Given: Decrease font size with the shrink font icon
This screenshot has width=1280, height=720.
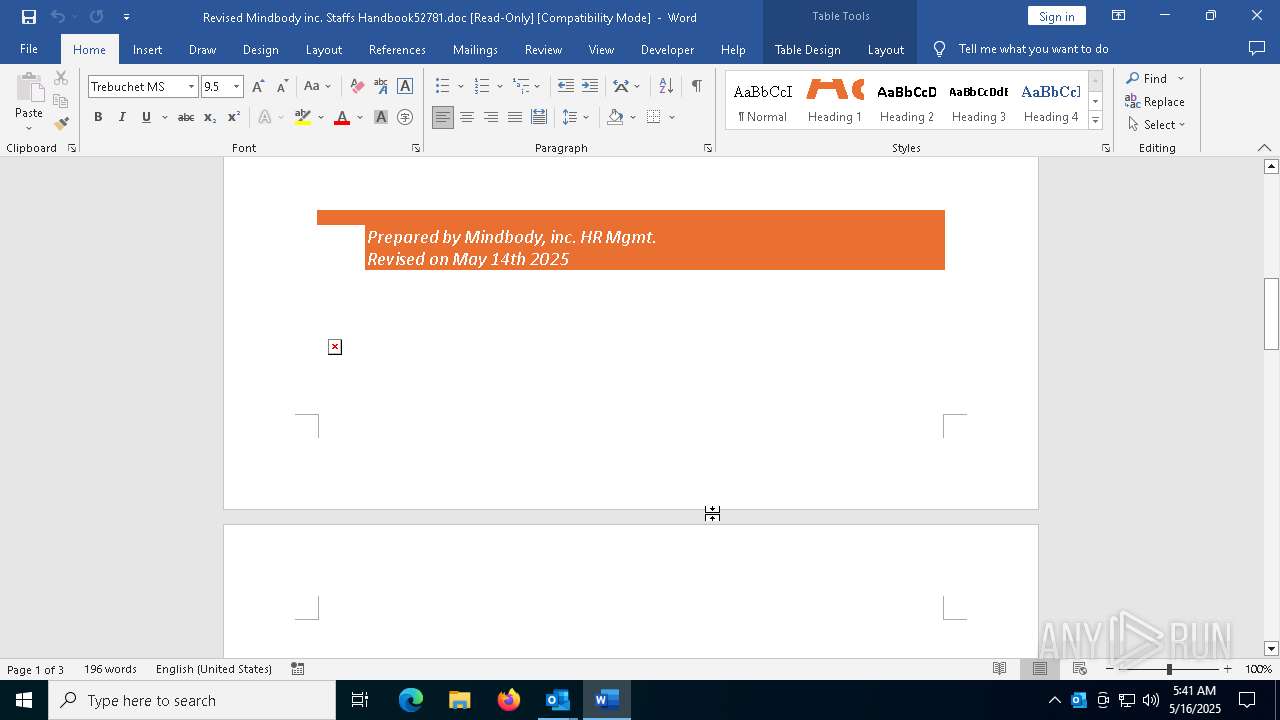Looking at the screenshot, I should tap(282, 87).
